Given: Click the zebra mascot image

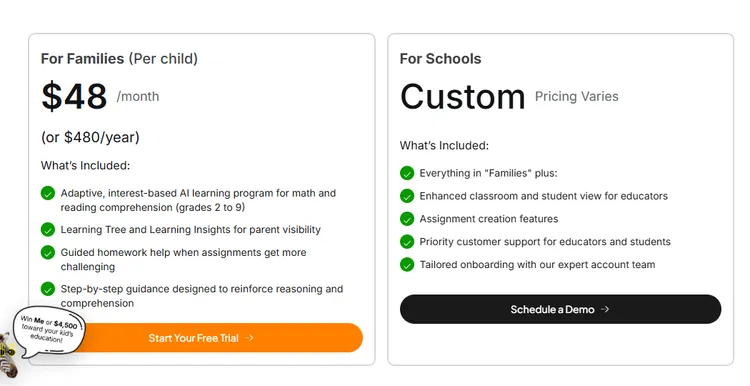Looking at the screenshot, I should coord(7,355).
